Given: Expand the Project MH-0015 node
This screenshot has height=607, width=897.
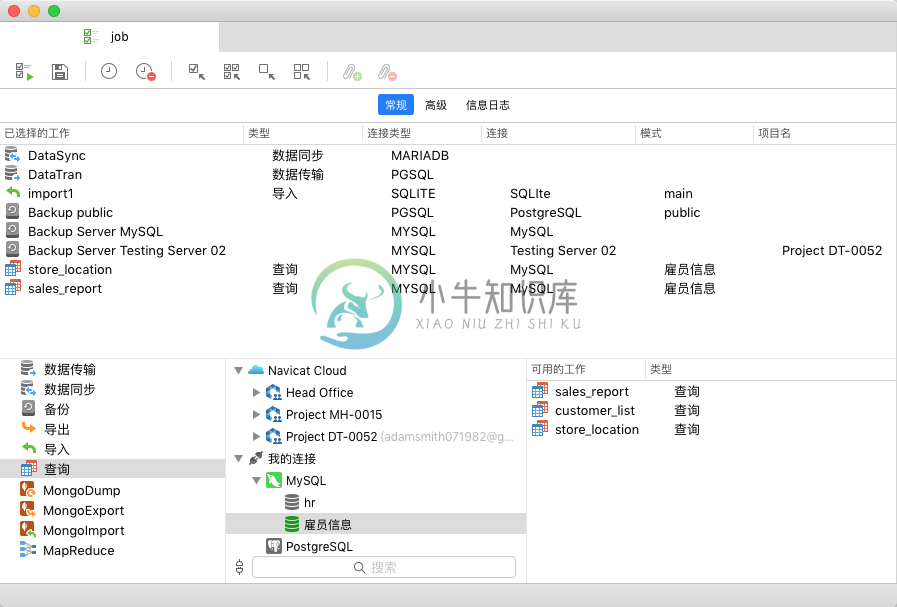Looking at the screenshot, I should click(256, 414).
